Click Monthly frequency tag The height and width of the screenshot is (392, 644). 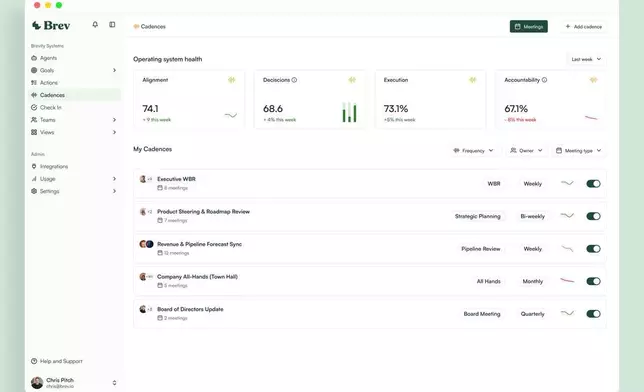pyautogui.click(x=533, y=281)
